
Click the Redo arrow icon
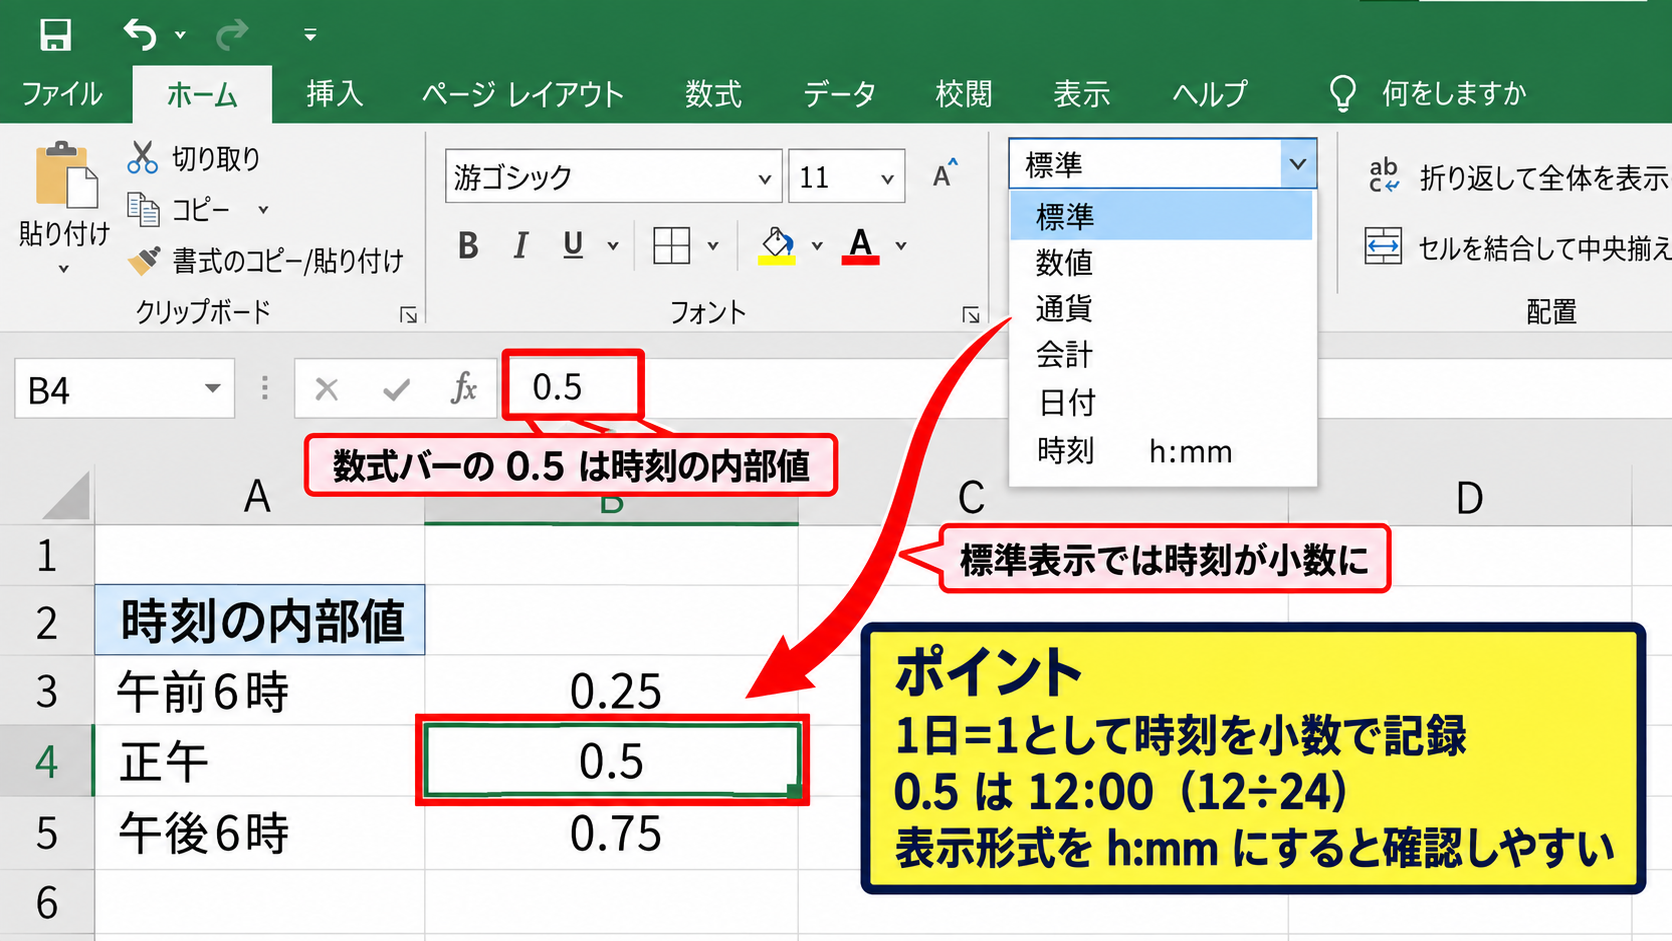click(x=232, y=35)
